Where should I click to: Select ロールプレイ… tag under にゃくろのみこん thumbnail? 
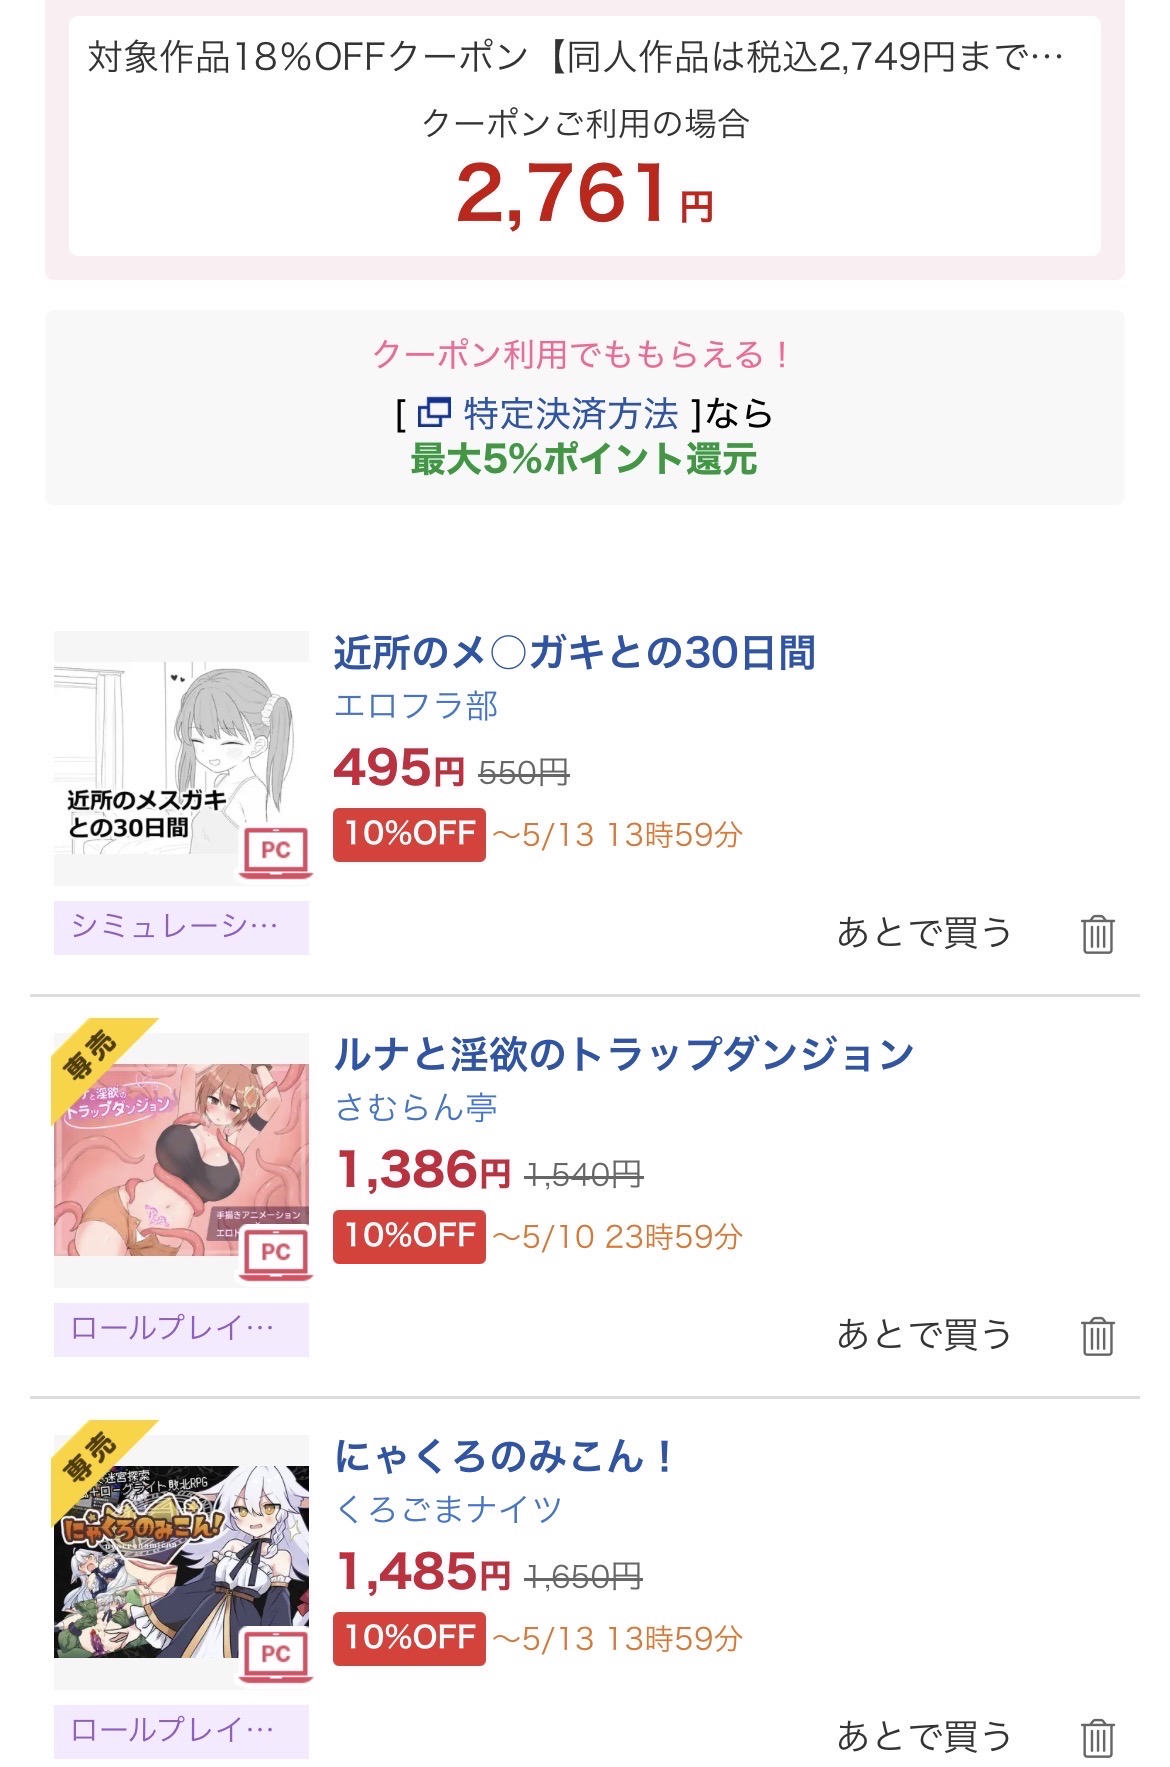click(181, 1731)
